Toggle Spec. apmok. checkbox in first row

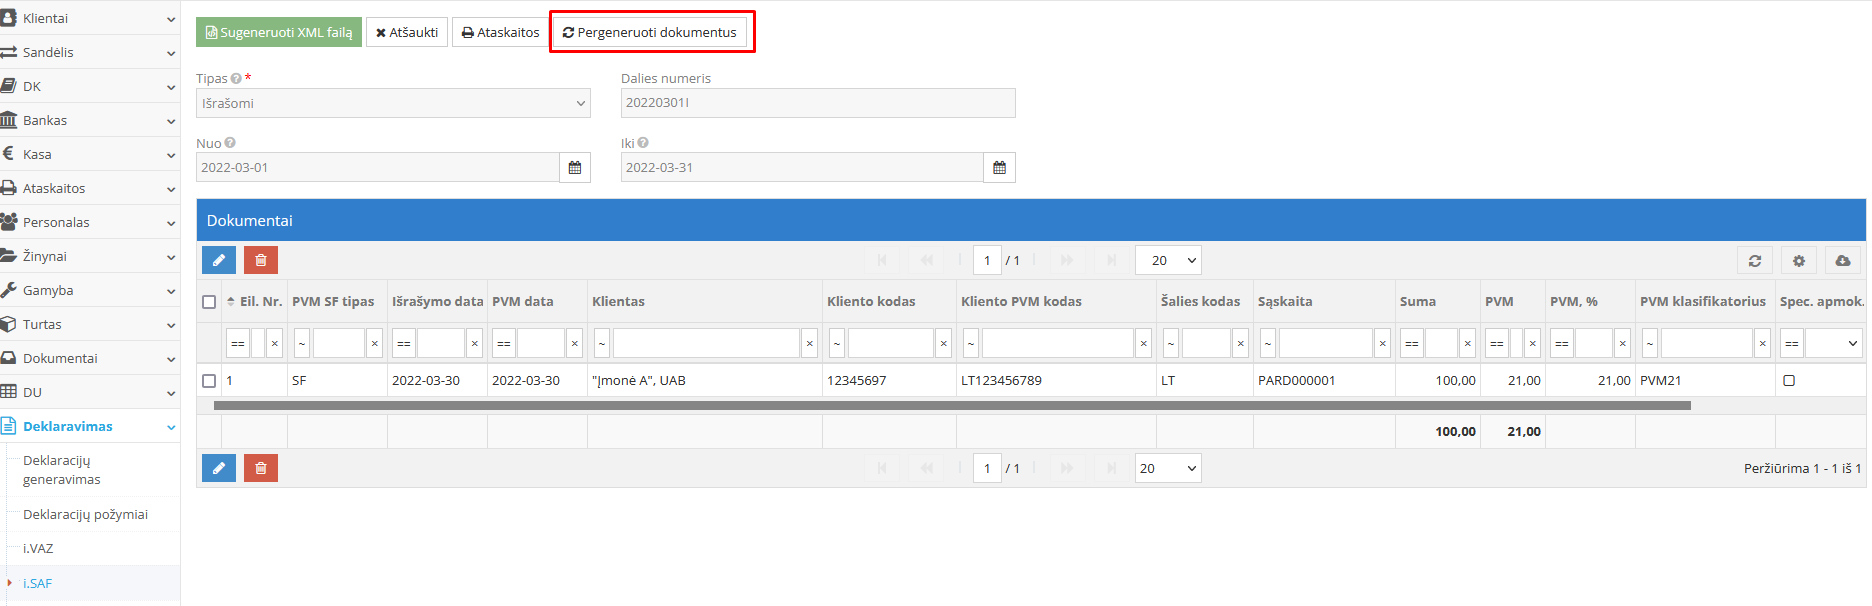click(1789, 381)
